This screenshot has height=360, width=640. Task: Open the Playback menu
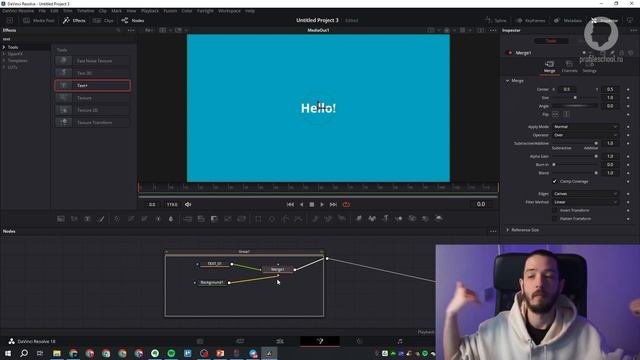coord(150,11)
